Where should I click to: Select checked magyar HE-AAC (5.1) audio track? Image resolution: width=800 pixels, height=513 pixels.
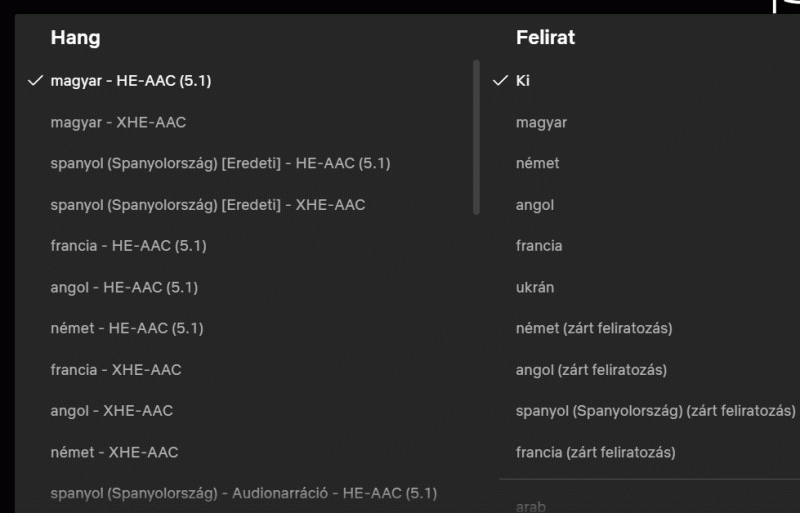130,81
